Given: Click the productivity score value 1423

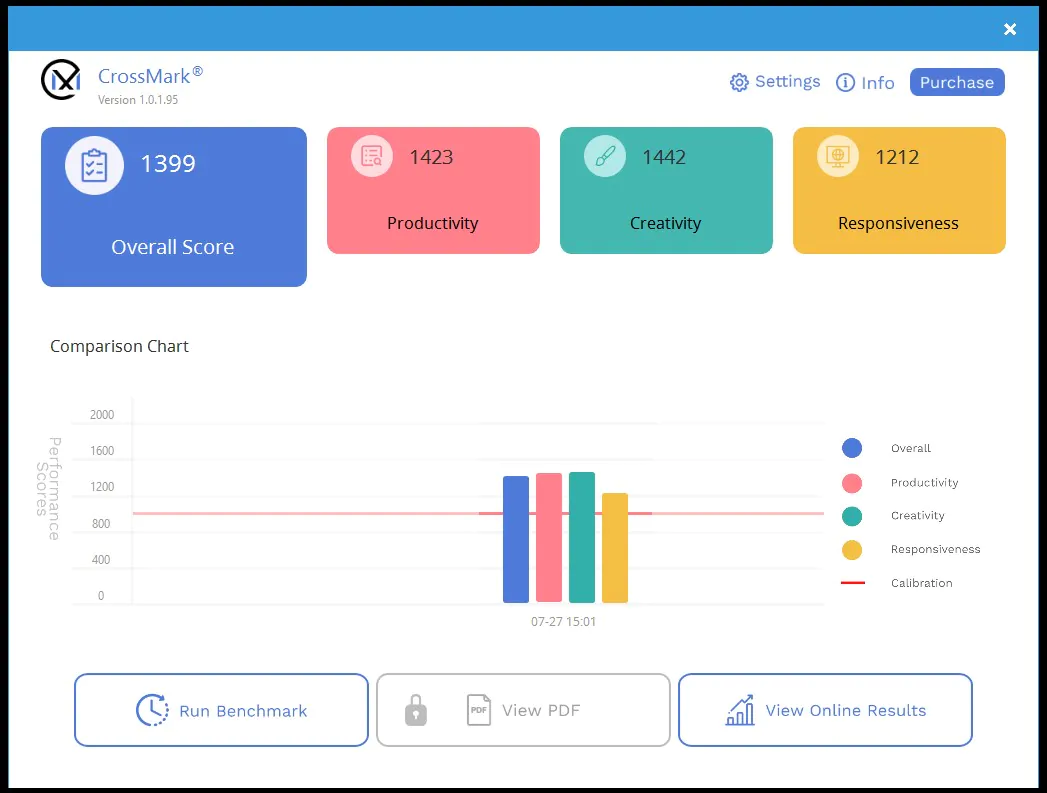Looking at the screenshot, I should 431,157.
